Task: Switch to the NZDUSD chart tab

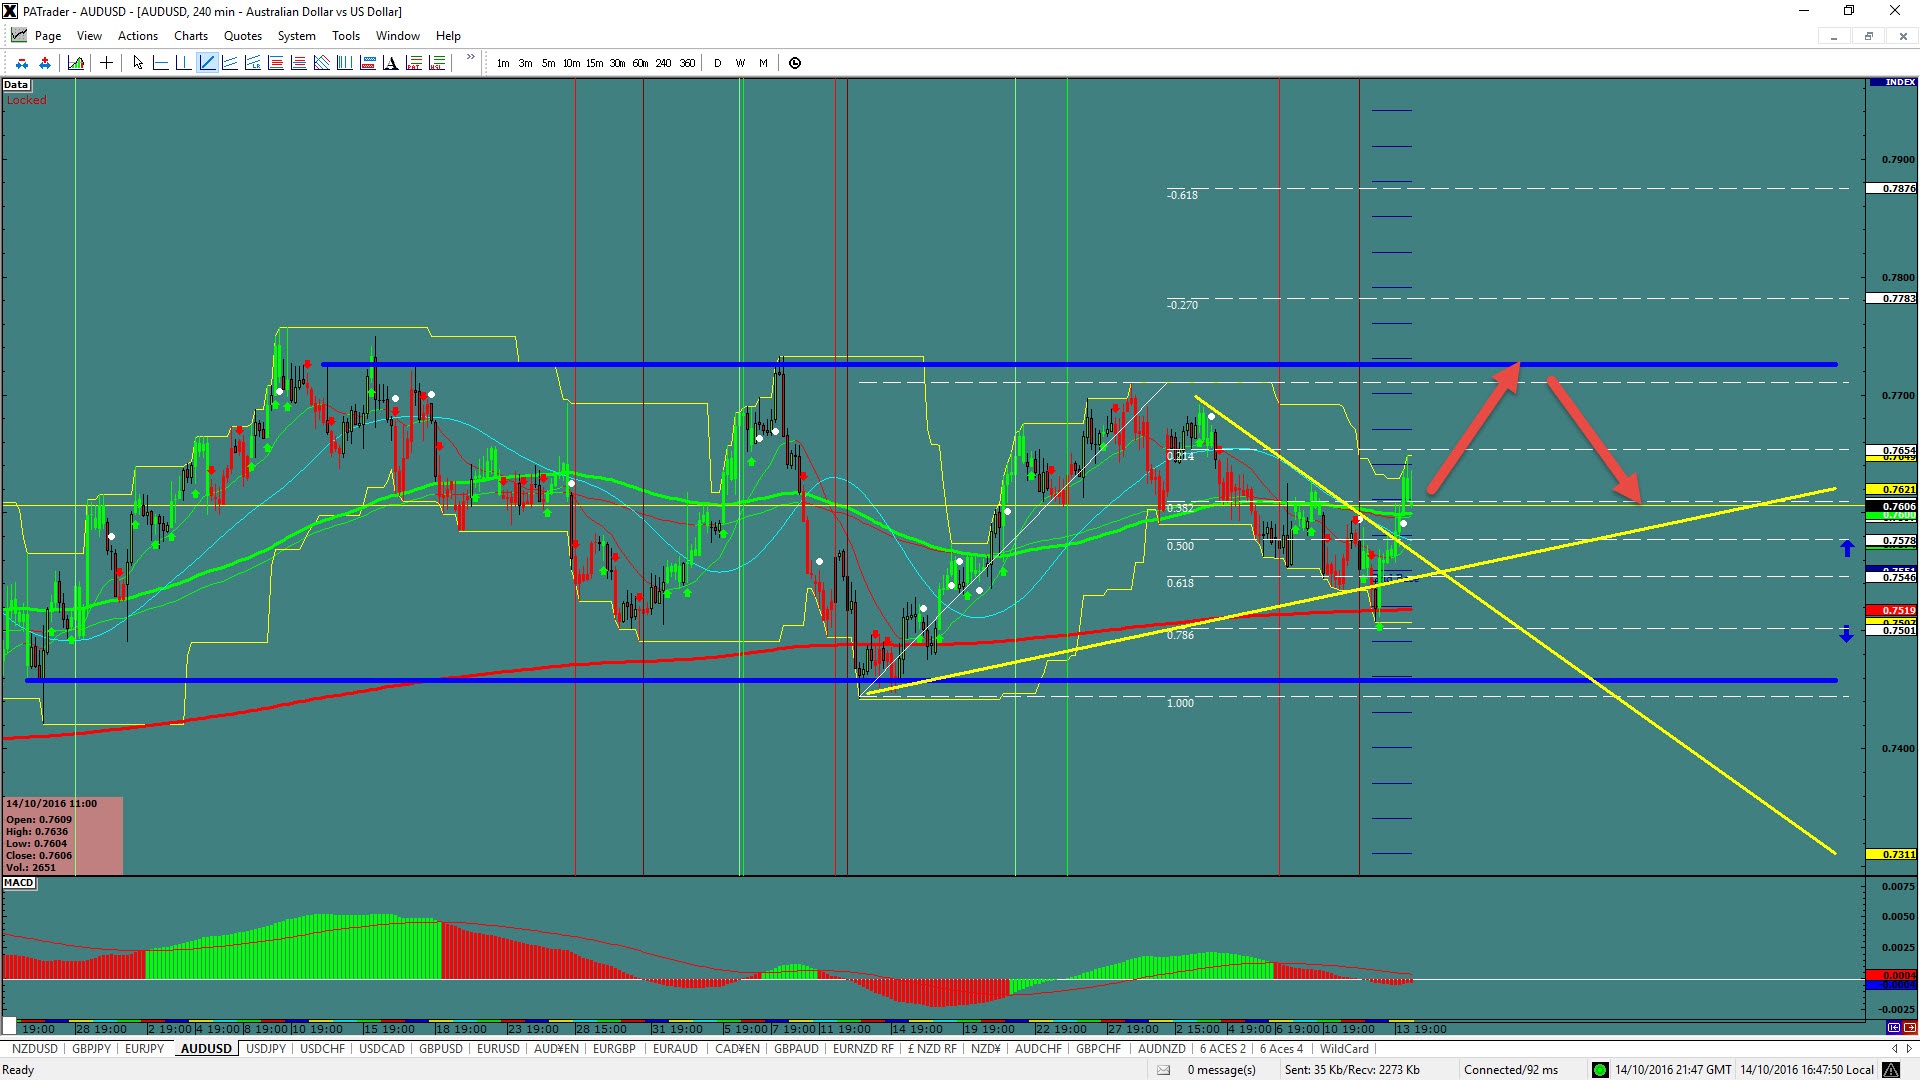Action: tap(35, 1049)
